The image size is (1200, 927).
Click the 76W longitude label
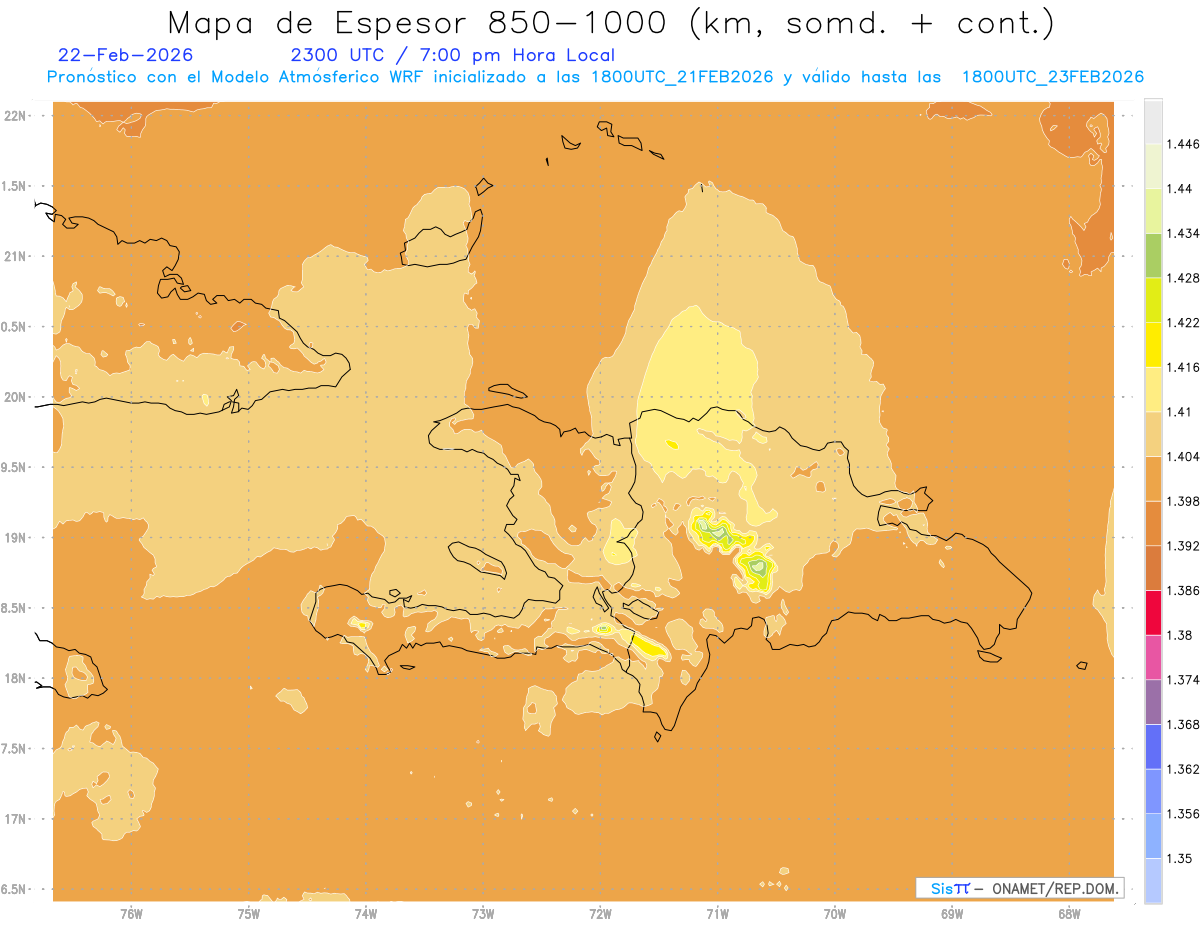click(131, 913)
